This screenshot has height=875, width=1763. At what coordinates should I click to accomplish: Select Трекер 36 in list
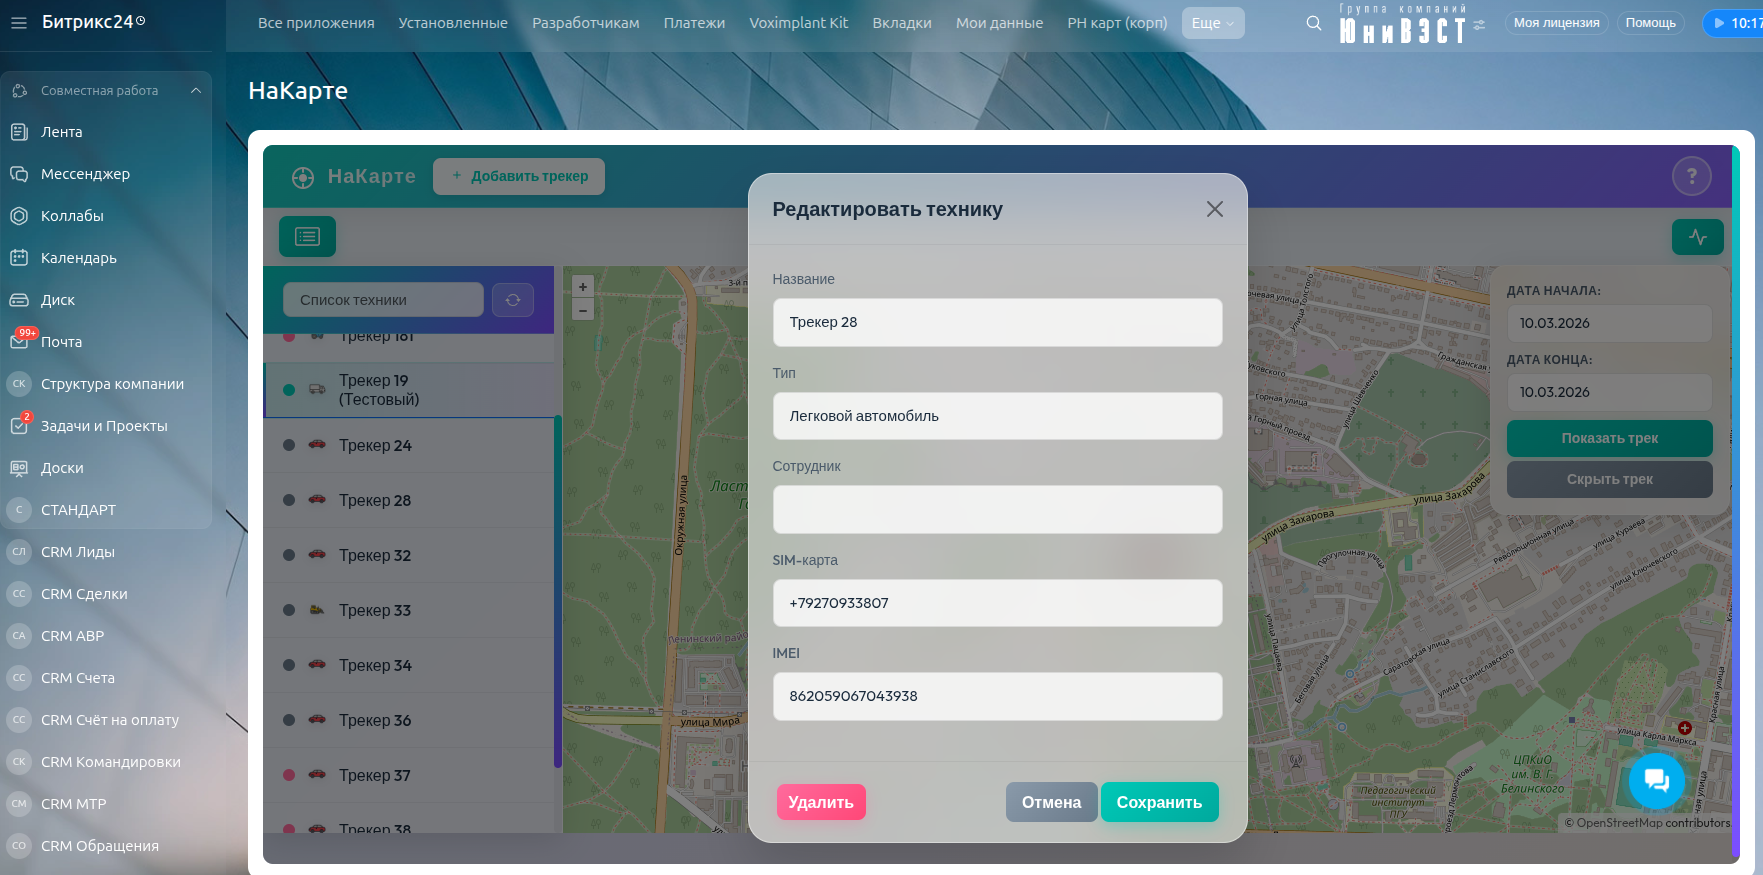(409, 720)
